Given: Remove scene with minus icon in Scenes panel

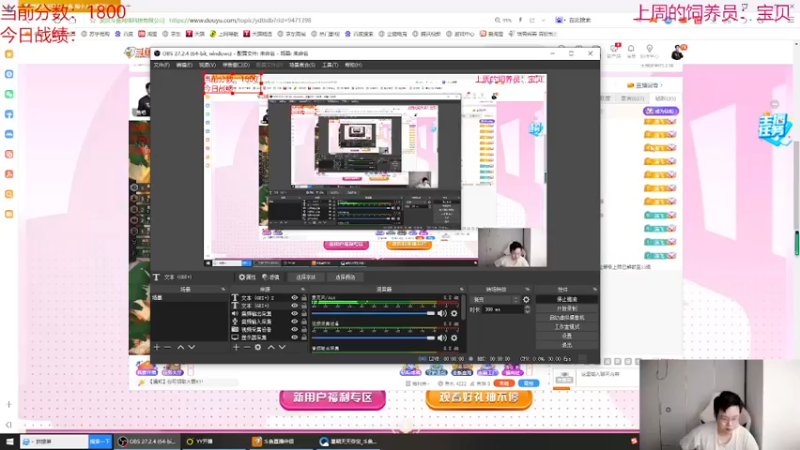Looking at the screenshot, I should point(167,347).
